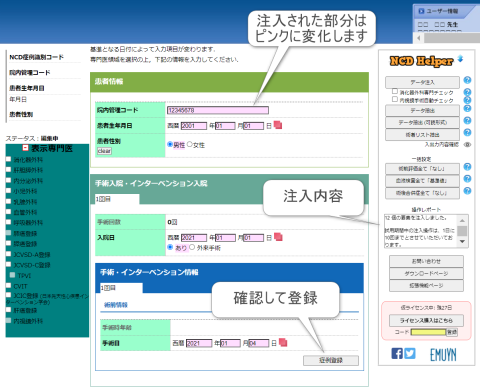Select the あり radio under 入院日
The width and height of the screenshot is (480, 390).
pos(170,247)
